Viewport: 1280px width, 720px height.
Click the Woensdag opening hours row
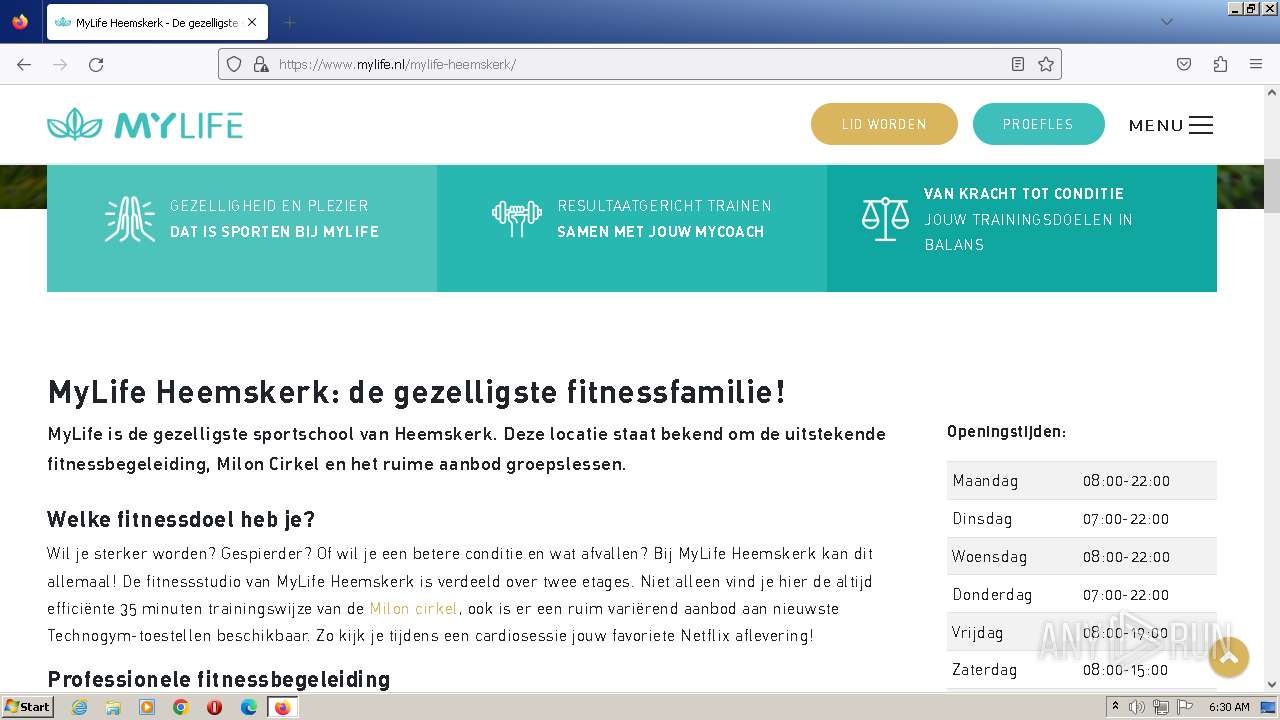pos(1082,556)
